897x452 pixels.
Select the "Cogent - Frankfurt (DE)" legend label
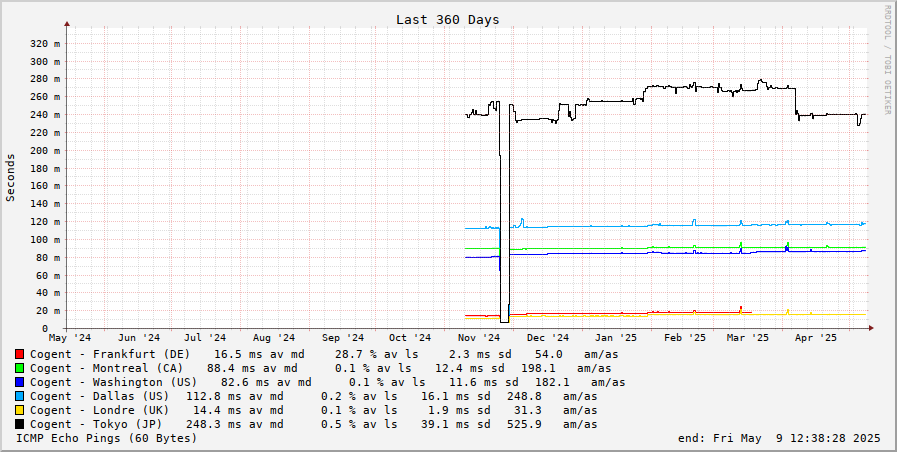(110, 355)
